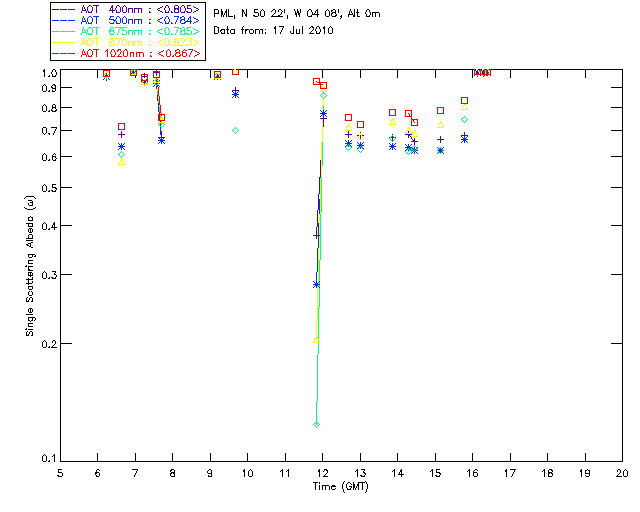The height and width of the screenshot is (512, 640).
Task: Click the y-axis tick label 0.2
Action: 49,344
